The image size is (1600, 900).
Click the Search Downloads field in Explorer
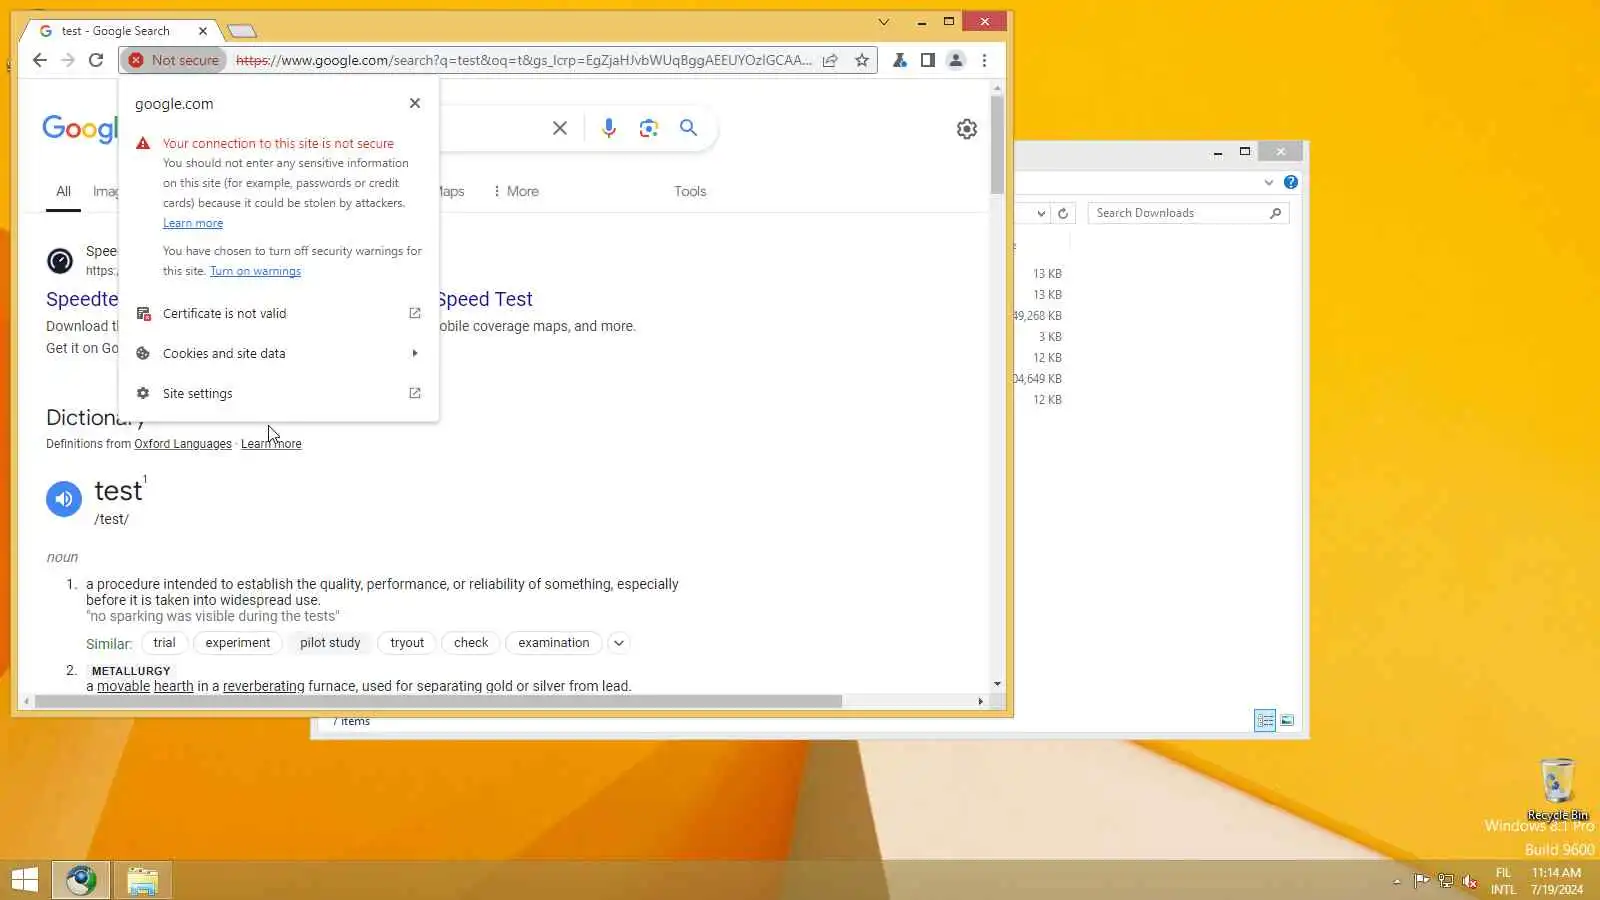(x=1188, y=213)
